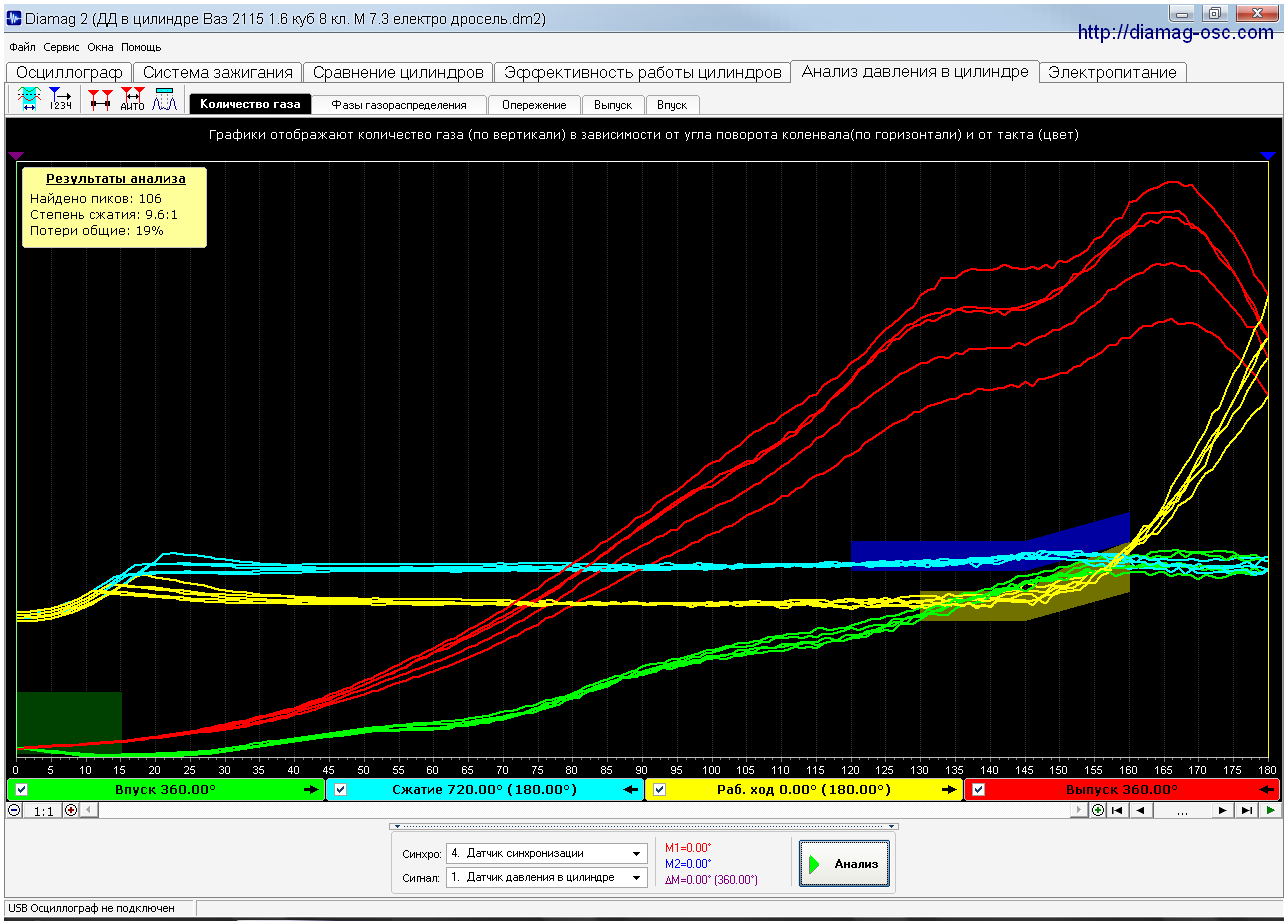
Task: Open the Файл menu
Action: [x=22, y=47]
